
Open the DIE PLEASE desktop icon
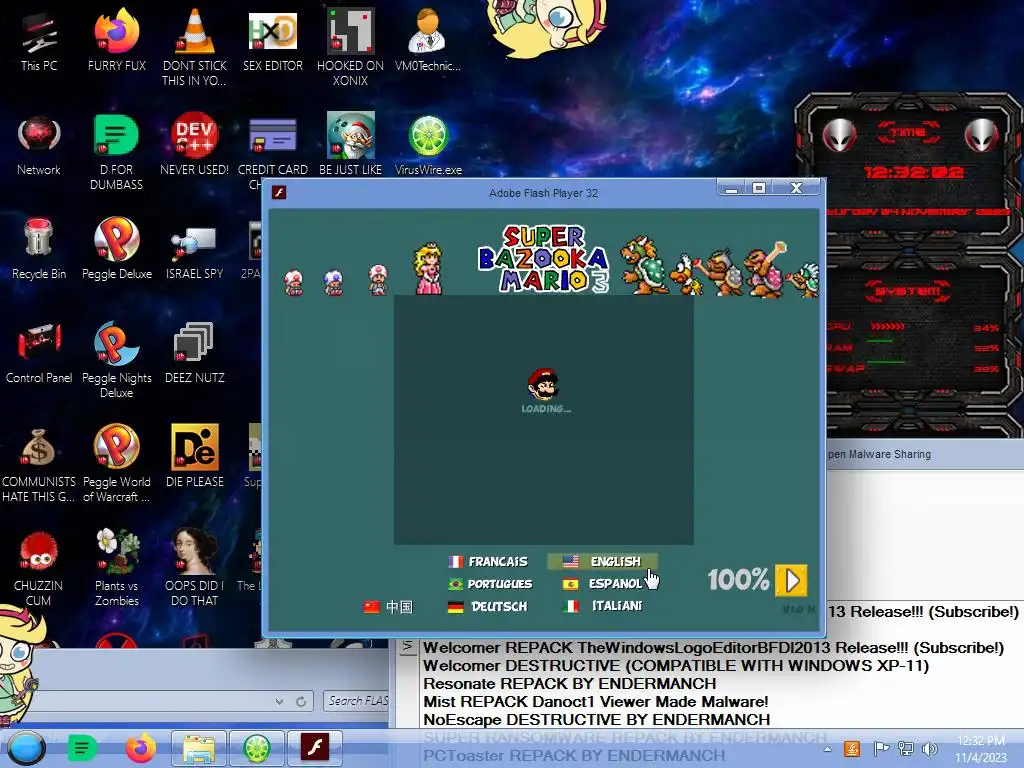pyautogui.click(x=195, y=456)
